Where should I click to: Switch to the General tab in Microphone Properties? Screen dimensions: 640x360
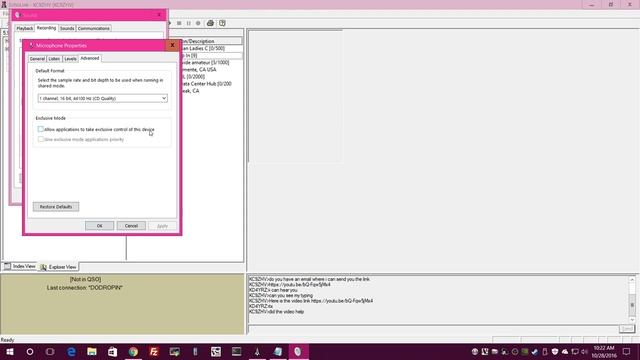(x=37, y=59)
